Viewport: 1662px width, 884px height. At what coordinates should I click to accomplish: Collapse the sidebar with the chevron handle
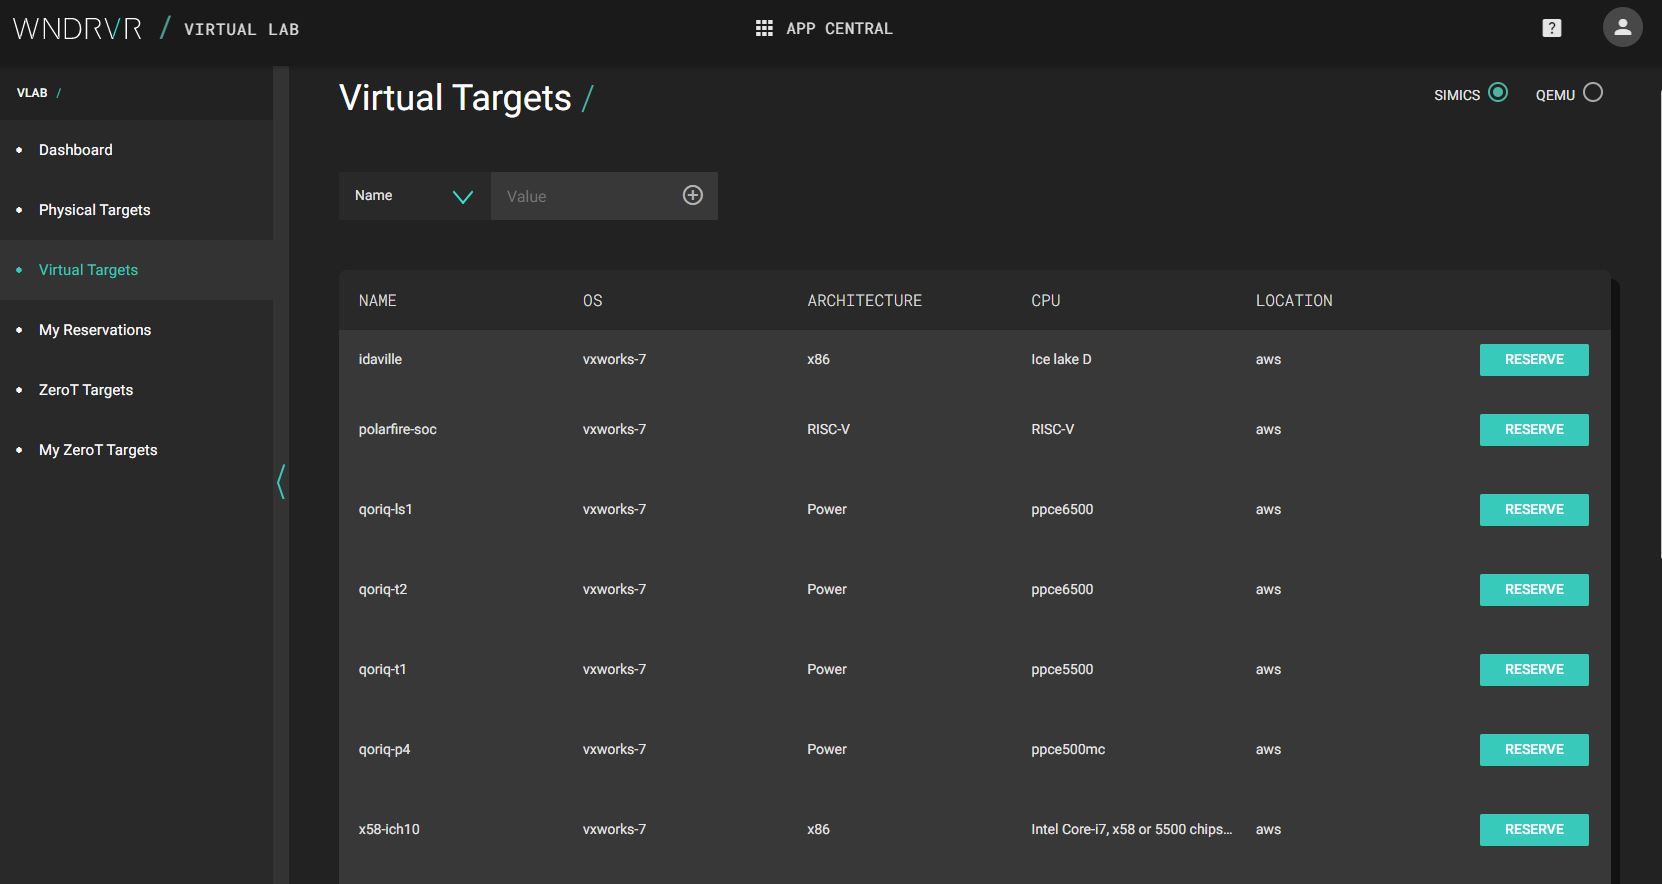[x=281, y=482]
